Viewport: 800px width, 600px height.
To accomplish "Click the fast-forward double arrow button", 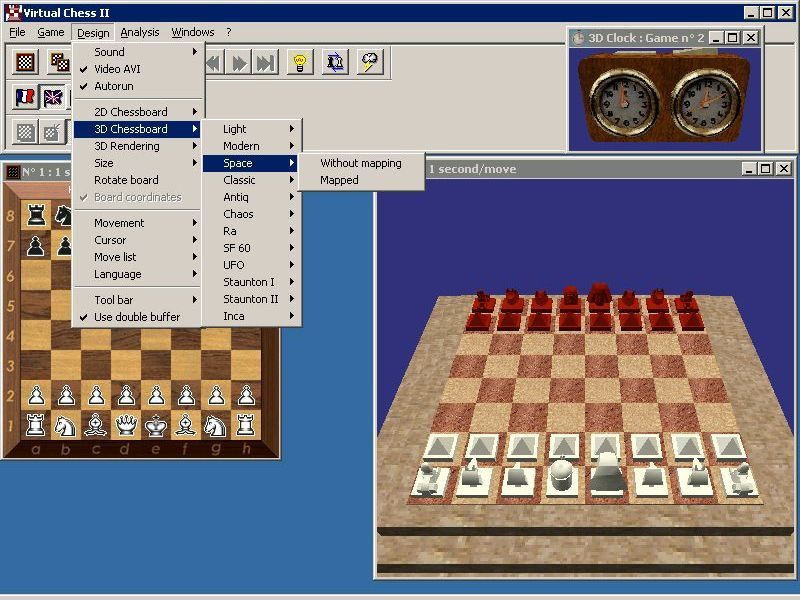I will tap(239, 63).
